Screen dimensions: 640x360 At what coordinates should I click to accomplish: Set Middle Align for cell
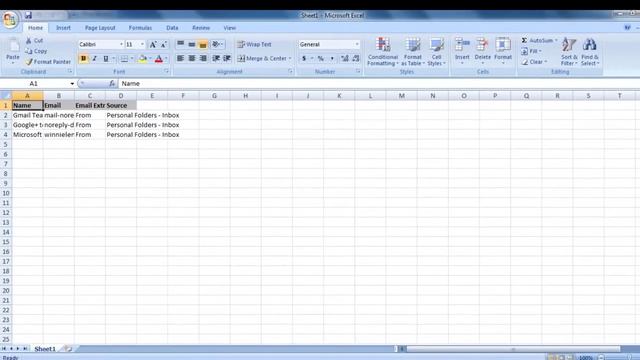(192, 44)
